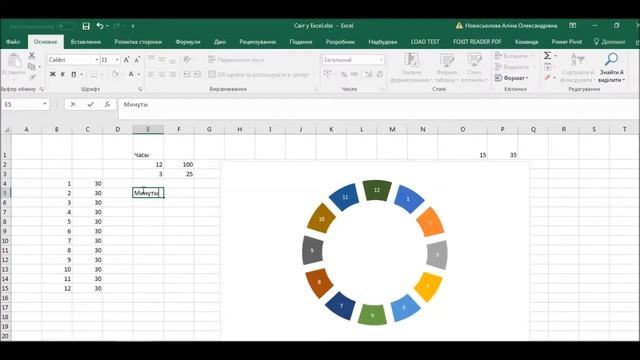Toggle italic К formatting
The image size is (640, 360).
pyautogui.click(x=63, y=74)
